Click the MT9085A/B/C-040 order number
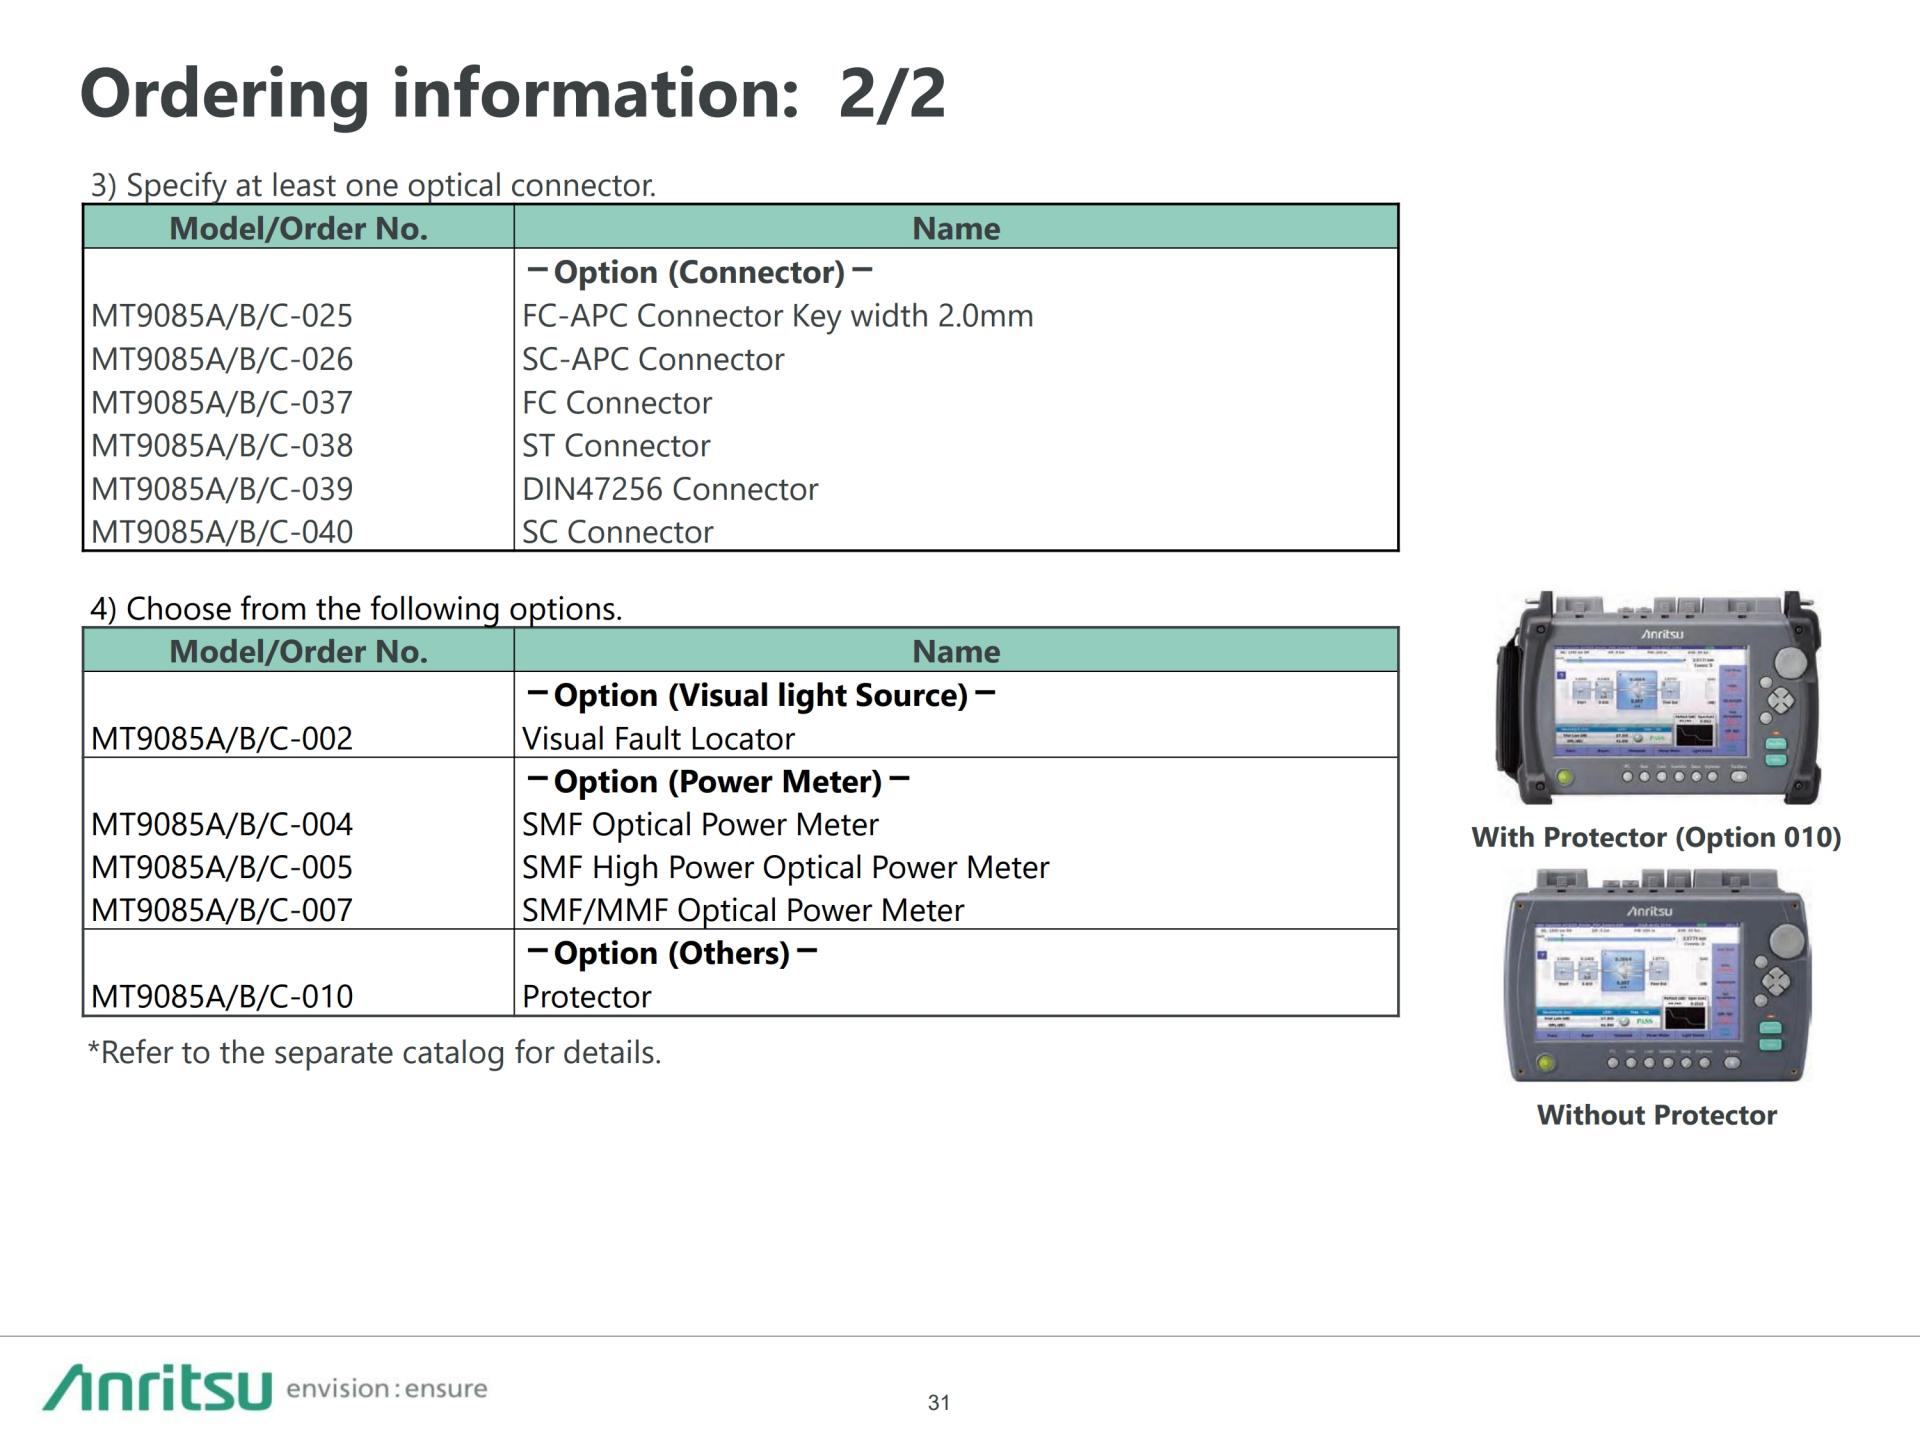1920x1440 pixels. click(x=222, y=532)
